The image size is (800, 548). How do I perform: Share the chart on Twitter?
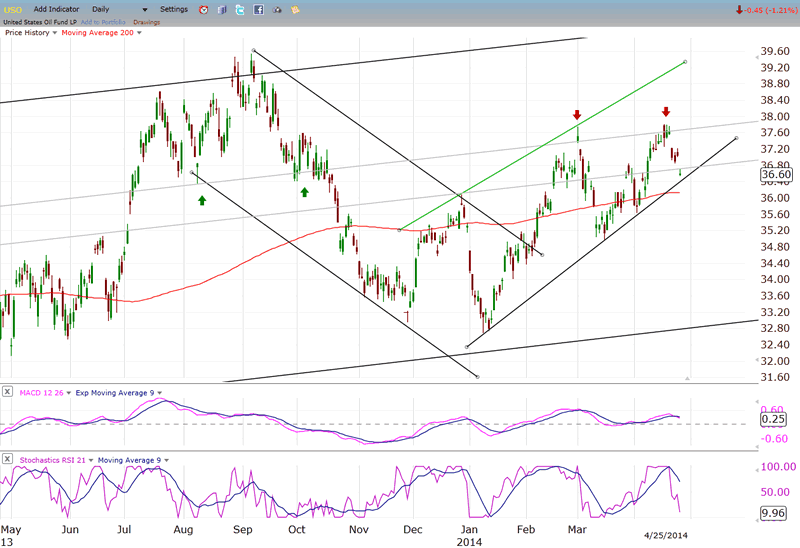click(x=240, y=9)
